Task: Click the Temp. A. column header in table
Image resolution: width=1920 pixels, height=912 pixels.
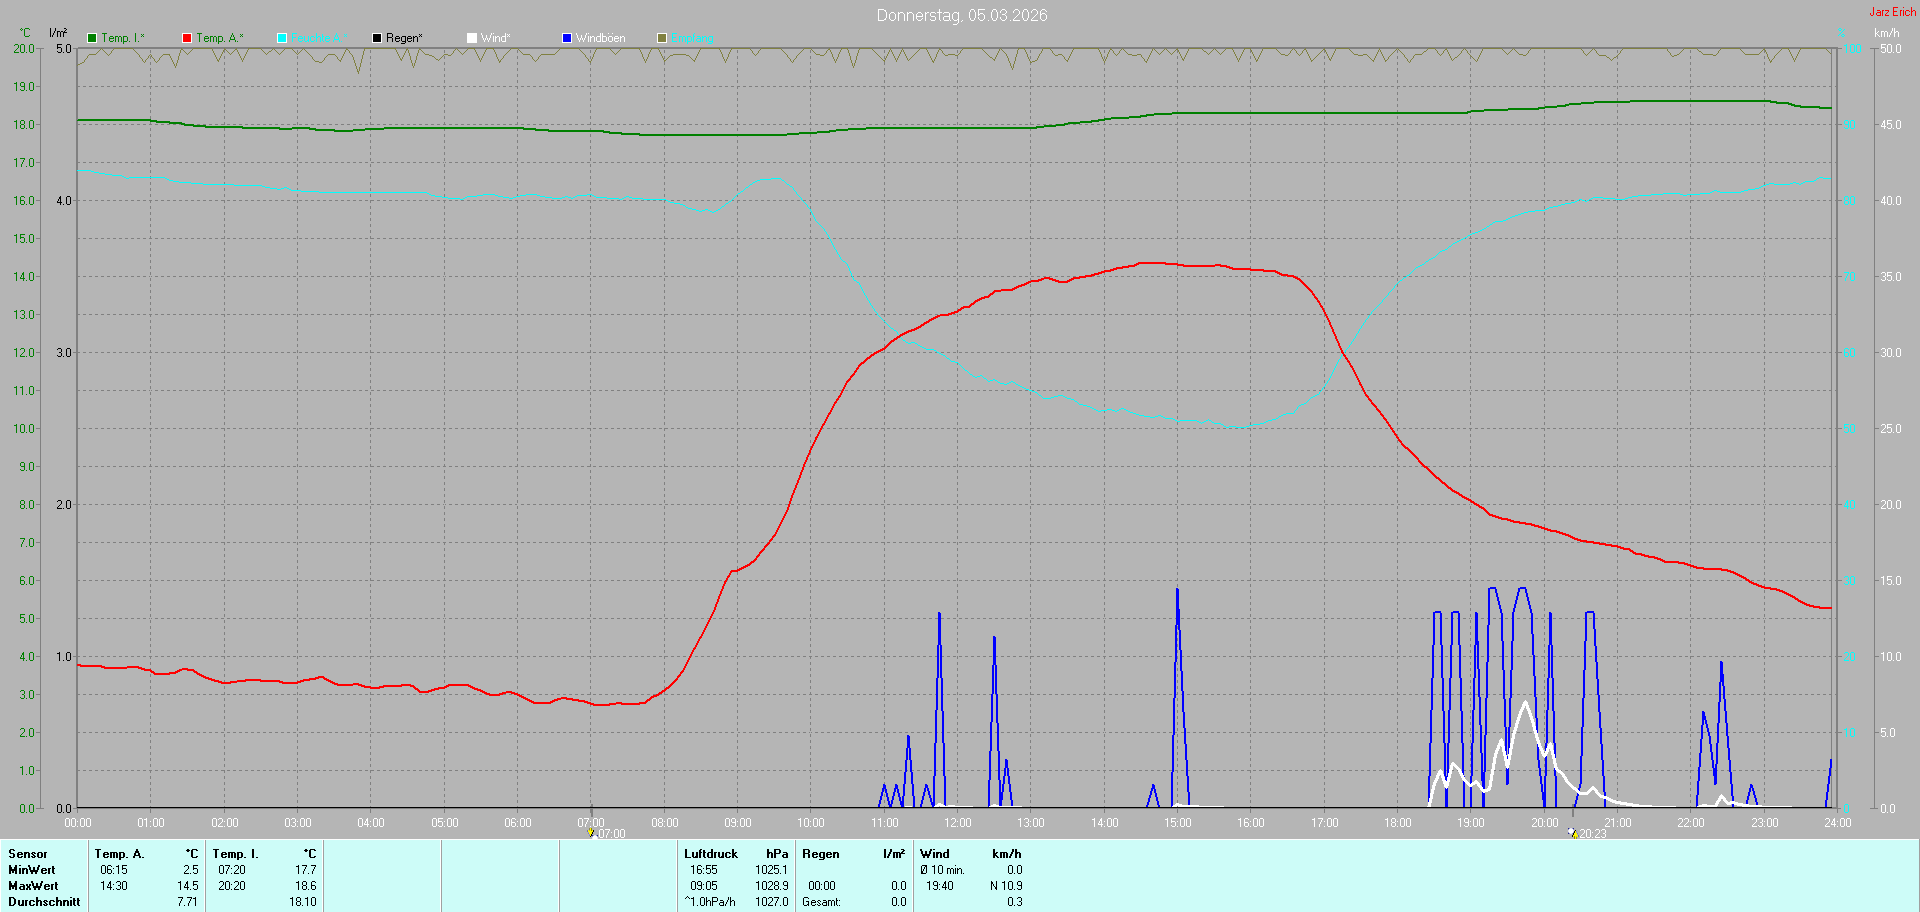Action: tap(119, 854)
